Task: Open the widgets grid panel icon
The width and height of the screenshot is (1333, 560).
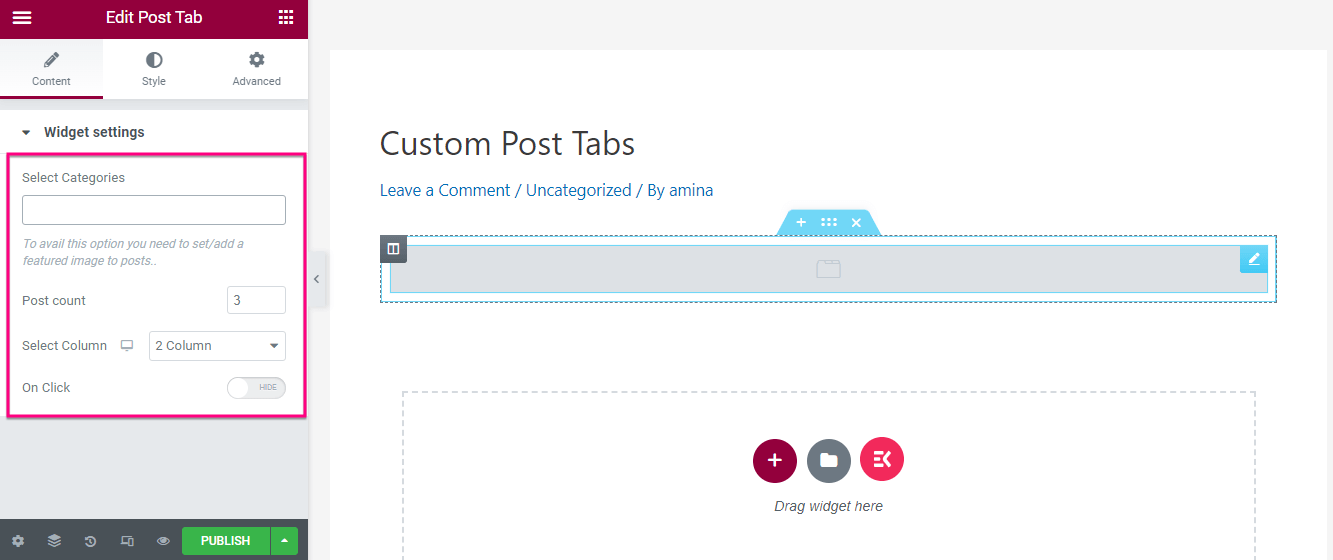Action: (x=286, y=17)
